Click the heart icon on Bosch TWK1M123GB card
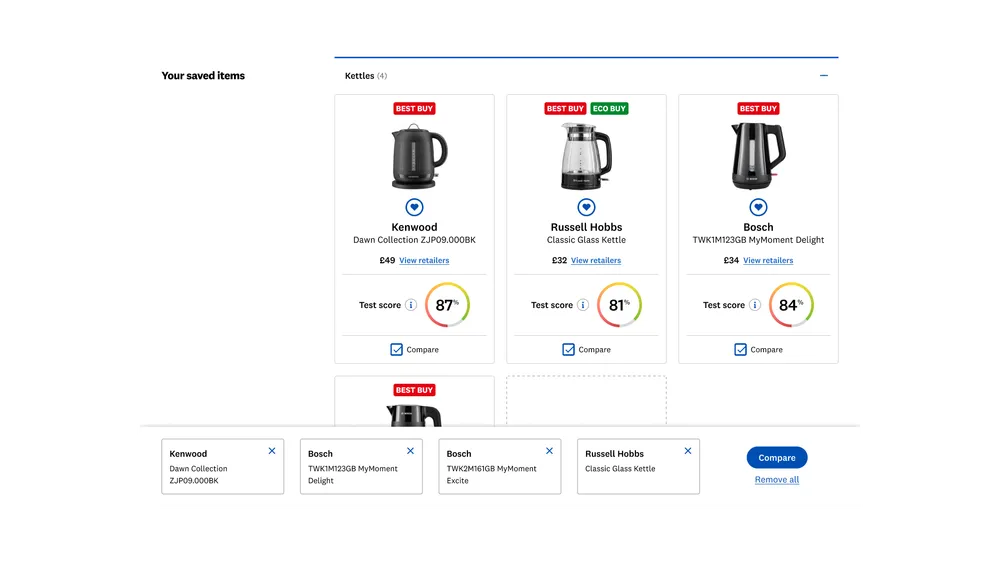The width and height of the screenshot is (1000, 563). [758, 207]
